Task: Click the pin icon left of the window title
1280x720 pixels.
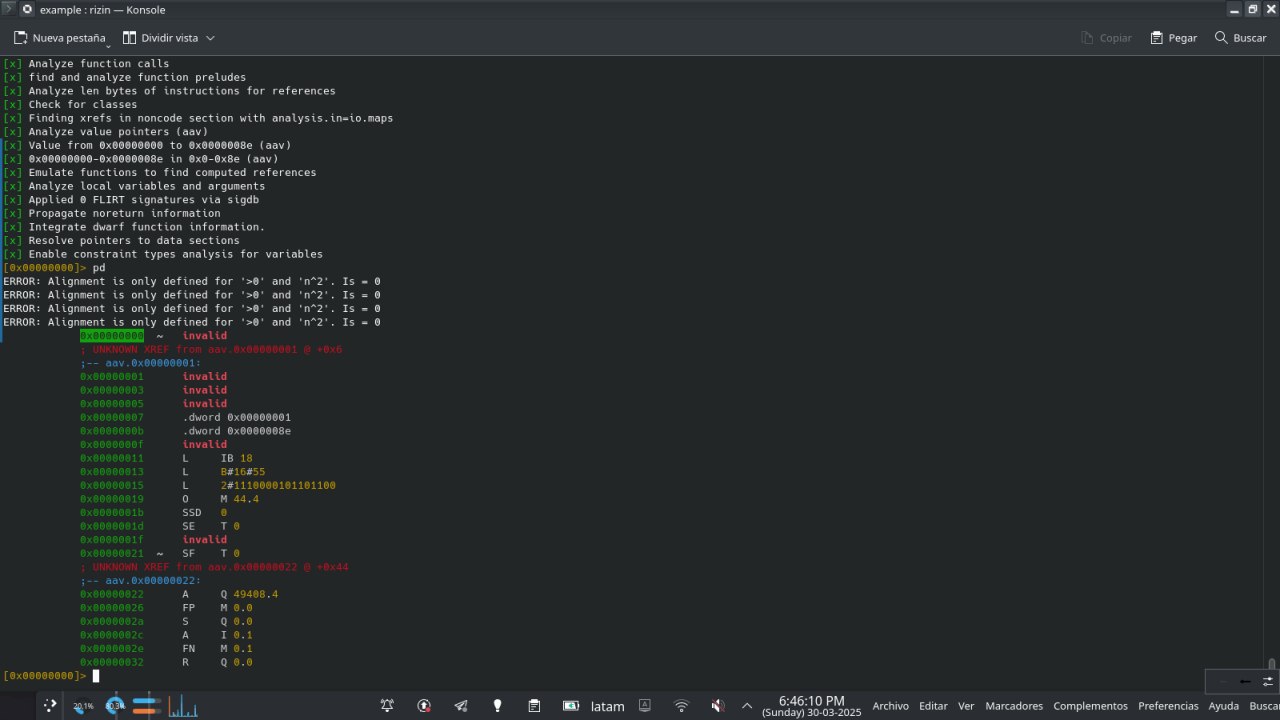Action: (27, 9)
